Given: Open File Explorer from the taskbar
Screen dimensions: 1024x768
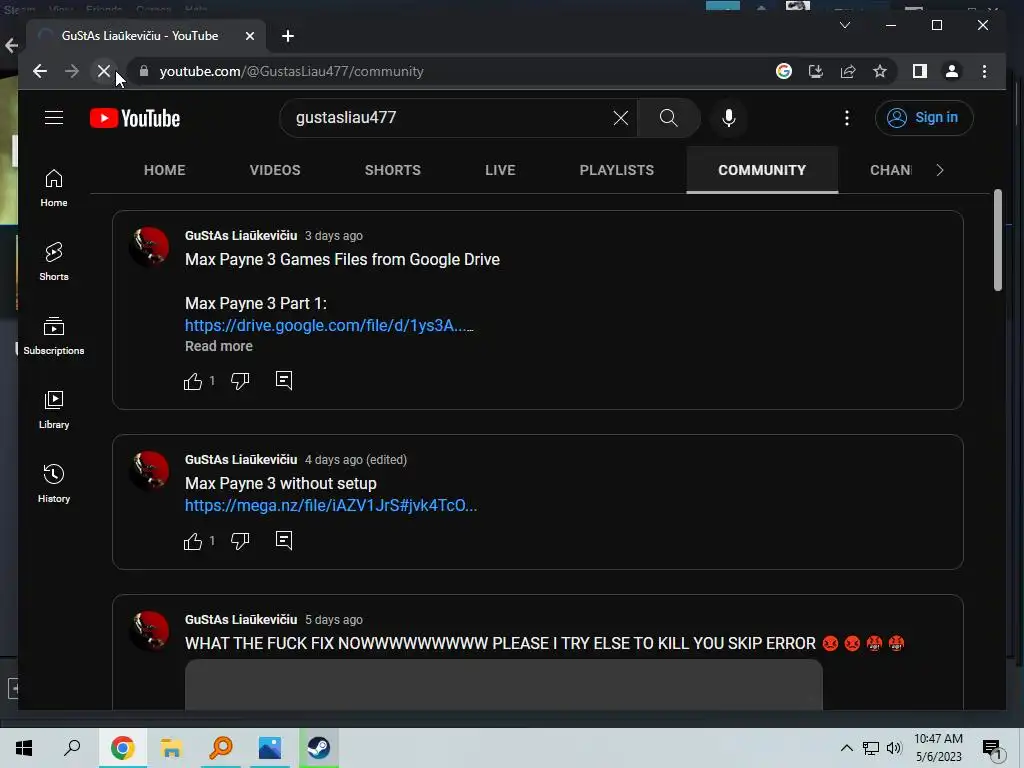Looking at the screenshot, I should (x=172, y=748).
